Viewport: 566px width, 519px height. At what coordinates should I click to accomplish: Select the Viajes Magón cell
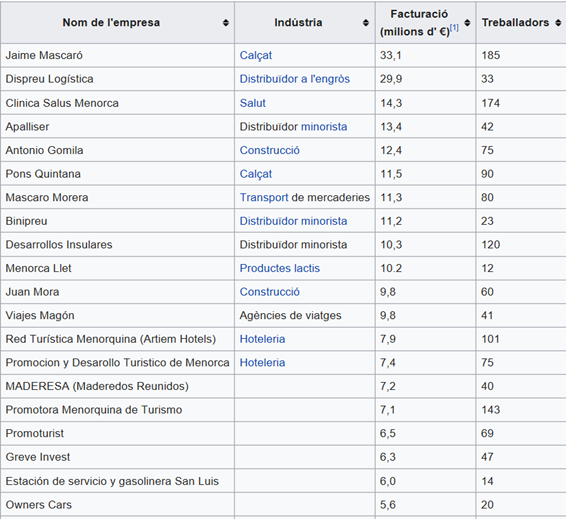pyautogui.click(x=117, y=315)
